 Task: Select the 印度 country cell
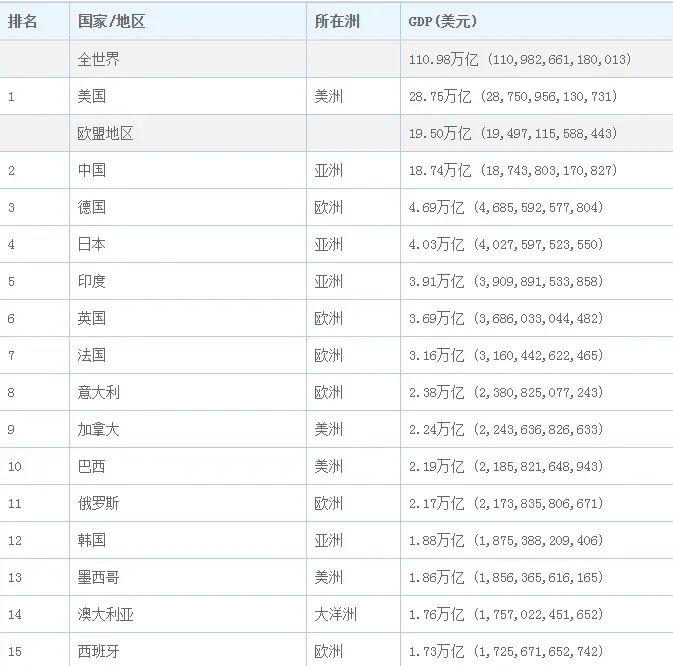[x=92, y=281]
